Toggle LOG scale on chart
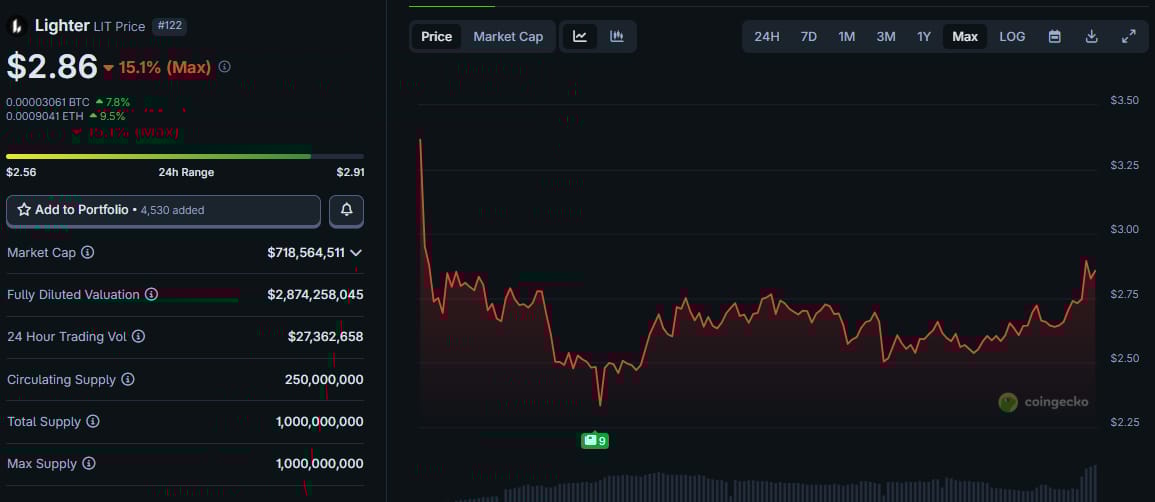 pos(1012,36)
